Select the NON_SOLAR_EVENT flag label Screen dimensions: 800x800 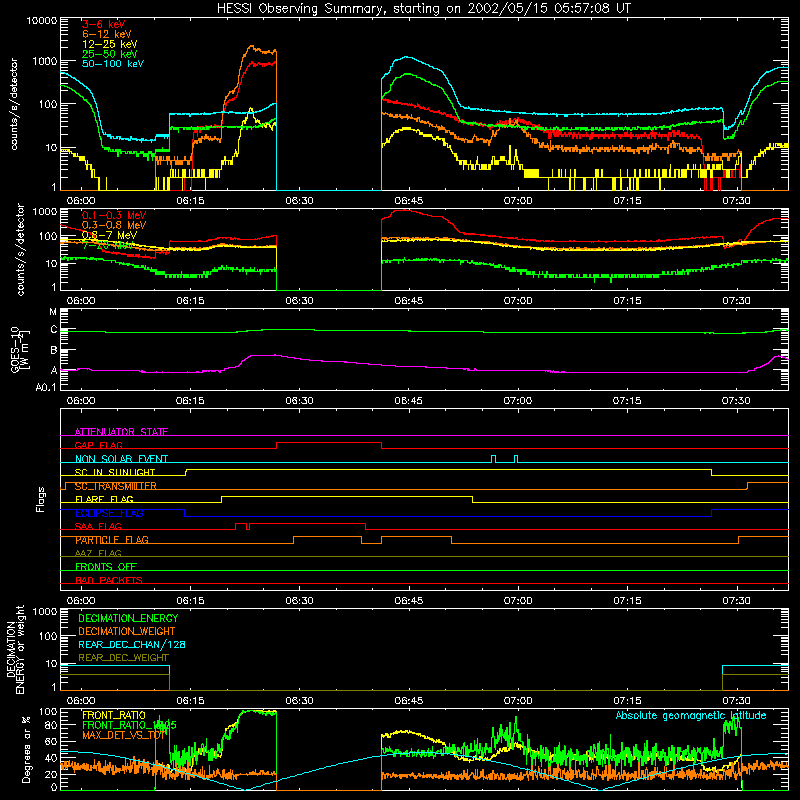pos(121,459)
